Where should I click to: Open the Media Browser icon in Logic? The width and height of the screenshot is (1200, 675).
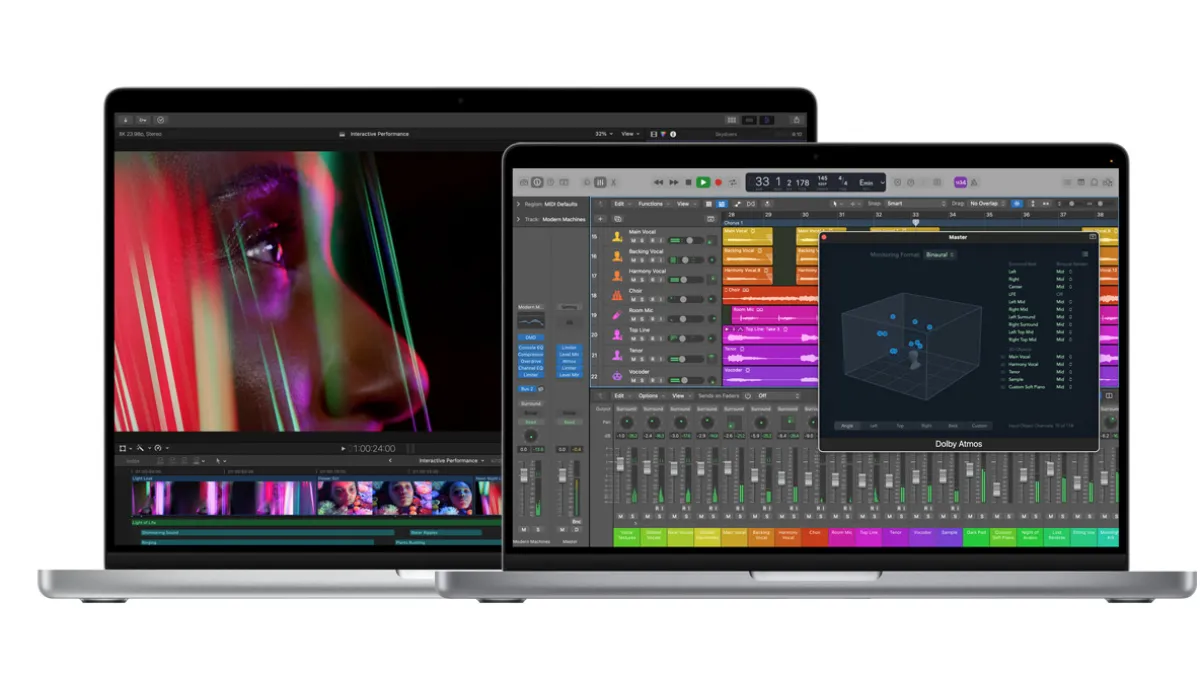[x=1108, y=182]
